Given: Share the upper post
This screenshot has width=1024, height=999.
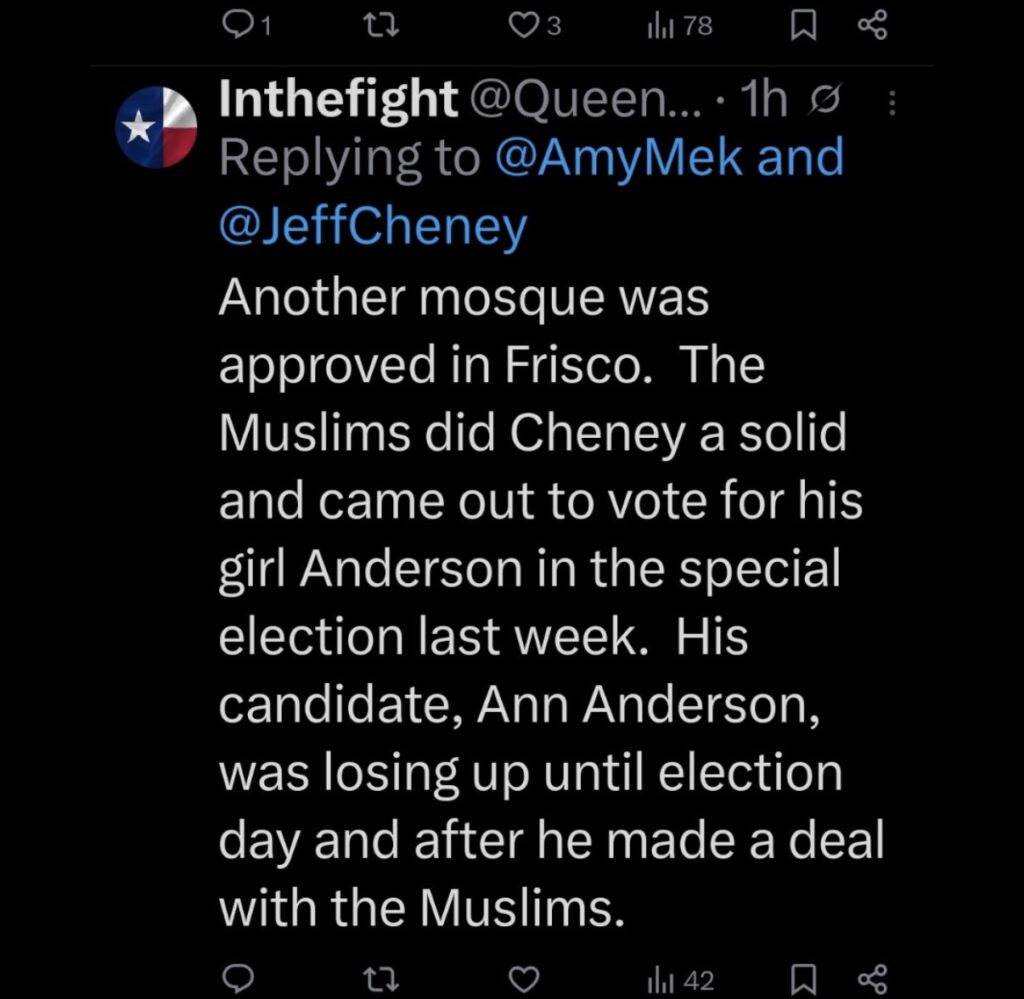Looking at the screenshot, I should 872,27.
